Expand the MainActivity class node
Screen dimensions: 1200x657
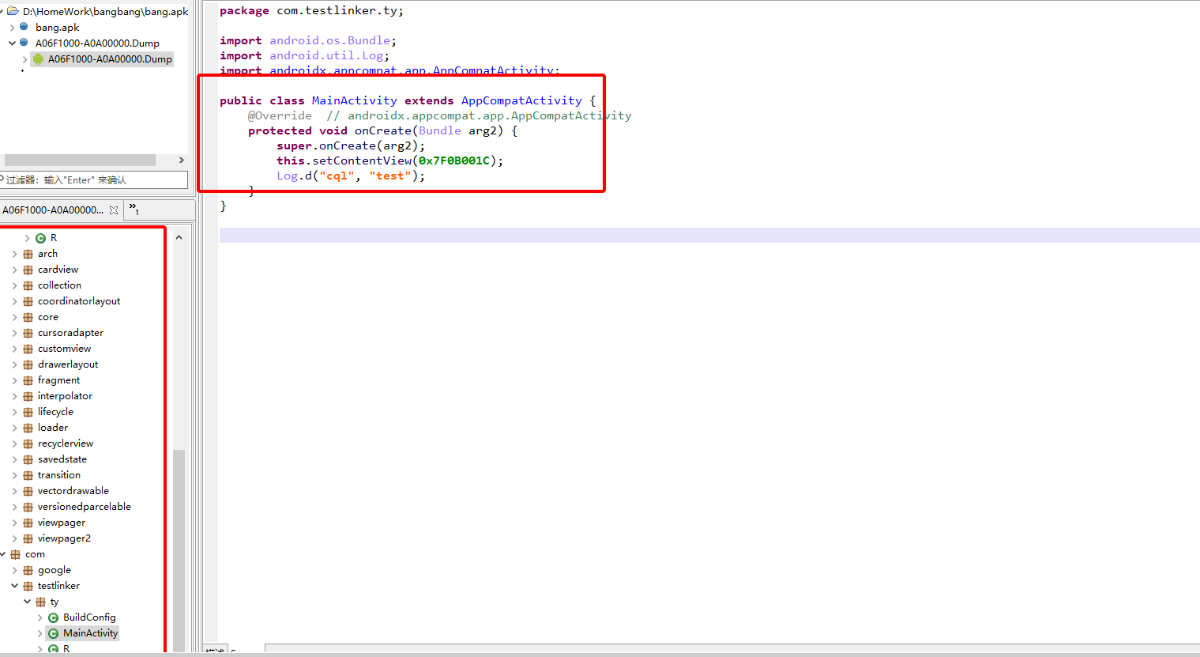40,633
